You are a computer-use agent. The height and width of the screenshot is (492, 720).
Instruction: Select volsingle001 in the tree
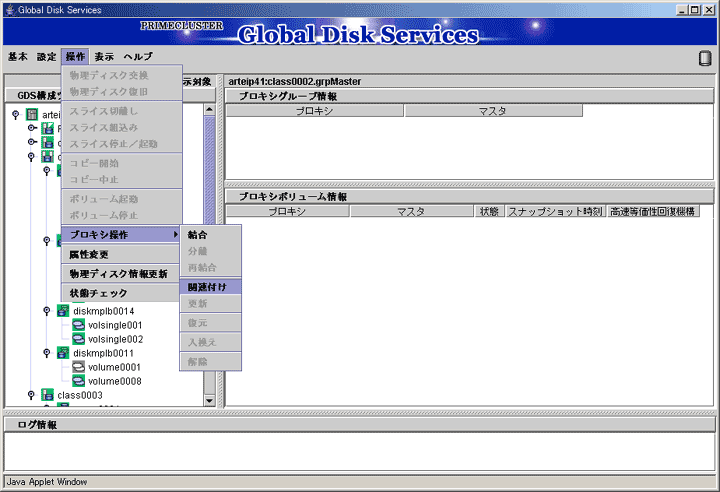click(115, 325)
